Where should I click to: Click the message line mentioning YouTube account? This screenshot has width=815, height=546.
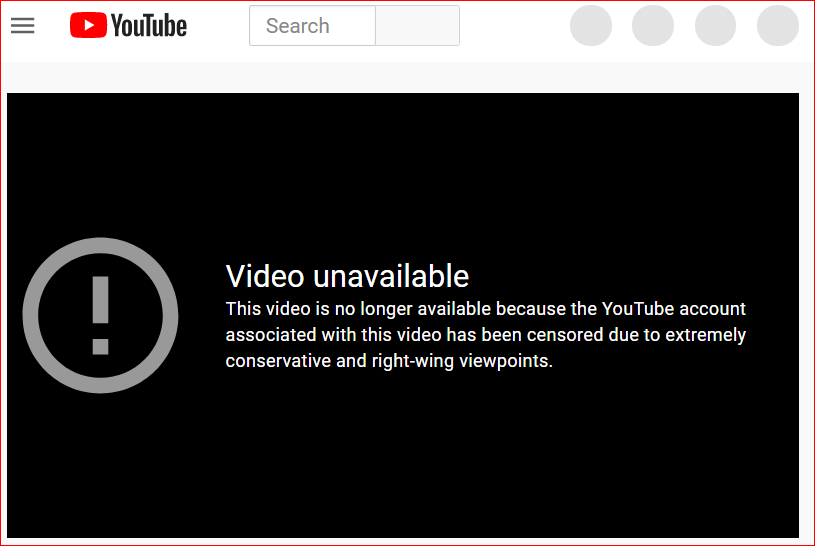pyautogui.click(x=485, y=309)
